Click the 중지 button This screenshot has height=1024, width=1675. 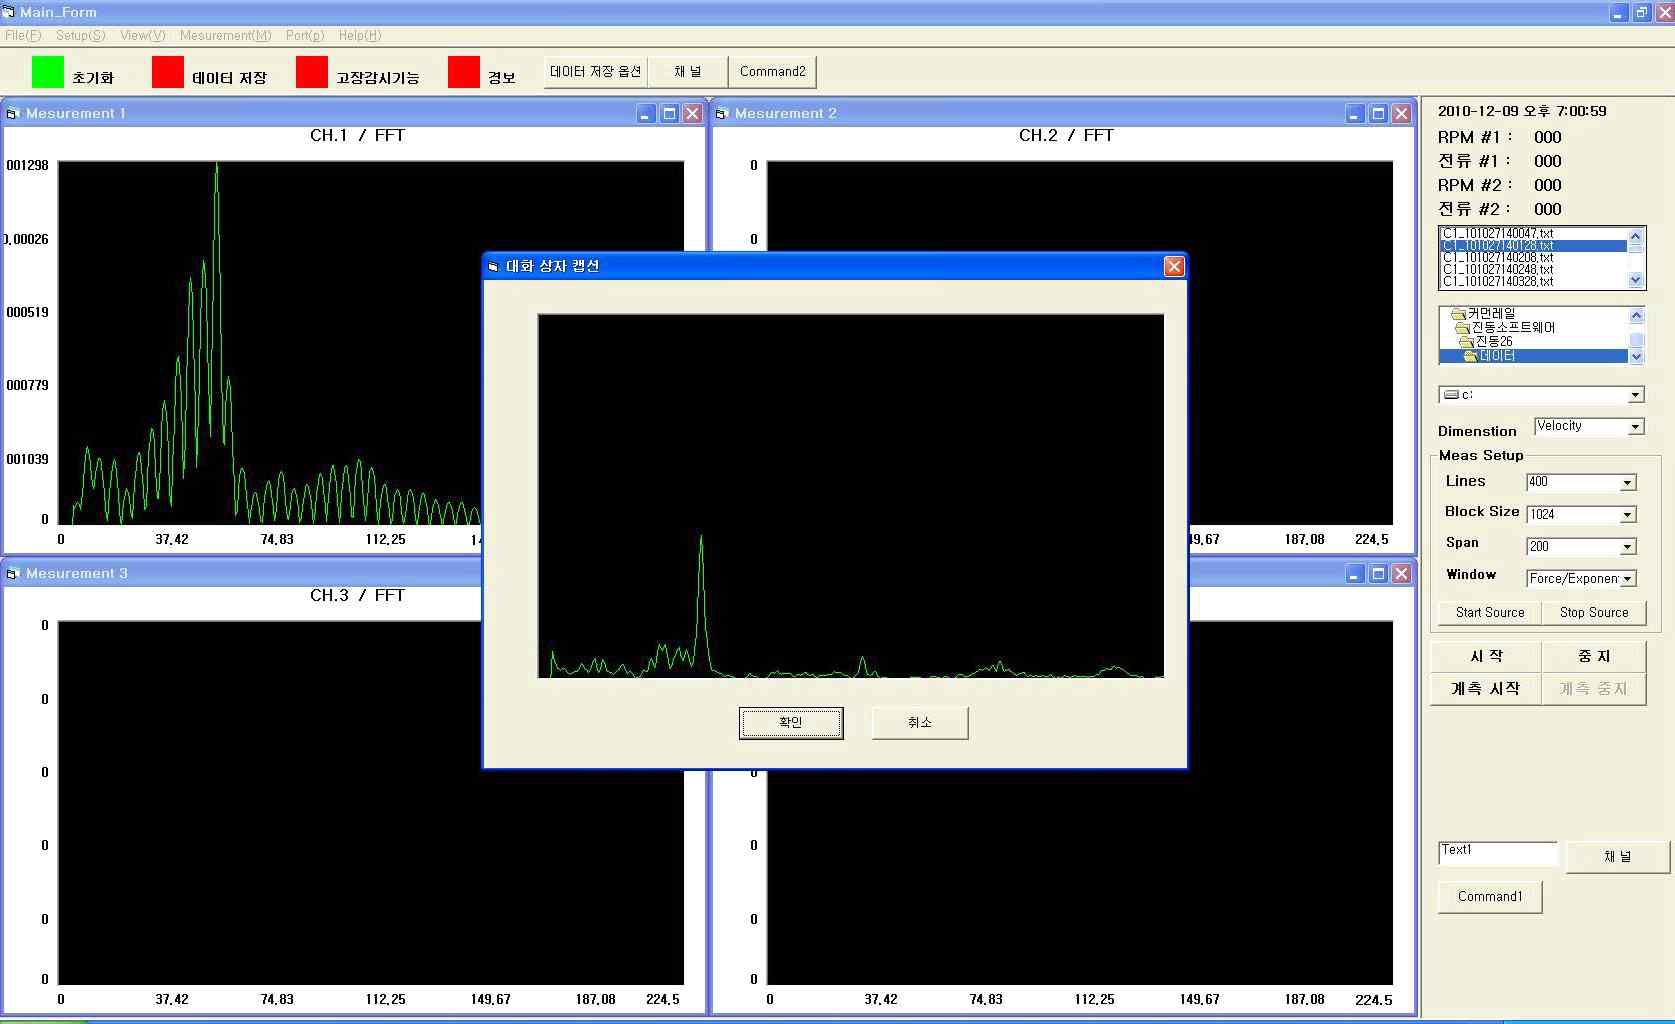[1594, 656]
